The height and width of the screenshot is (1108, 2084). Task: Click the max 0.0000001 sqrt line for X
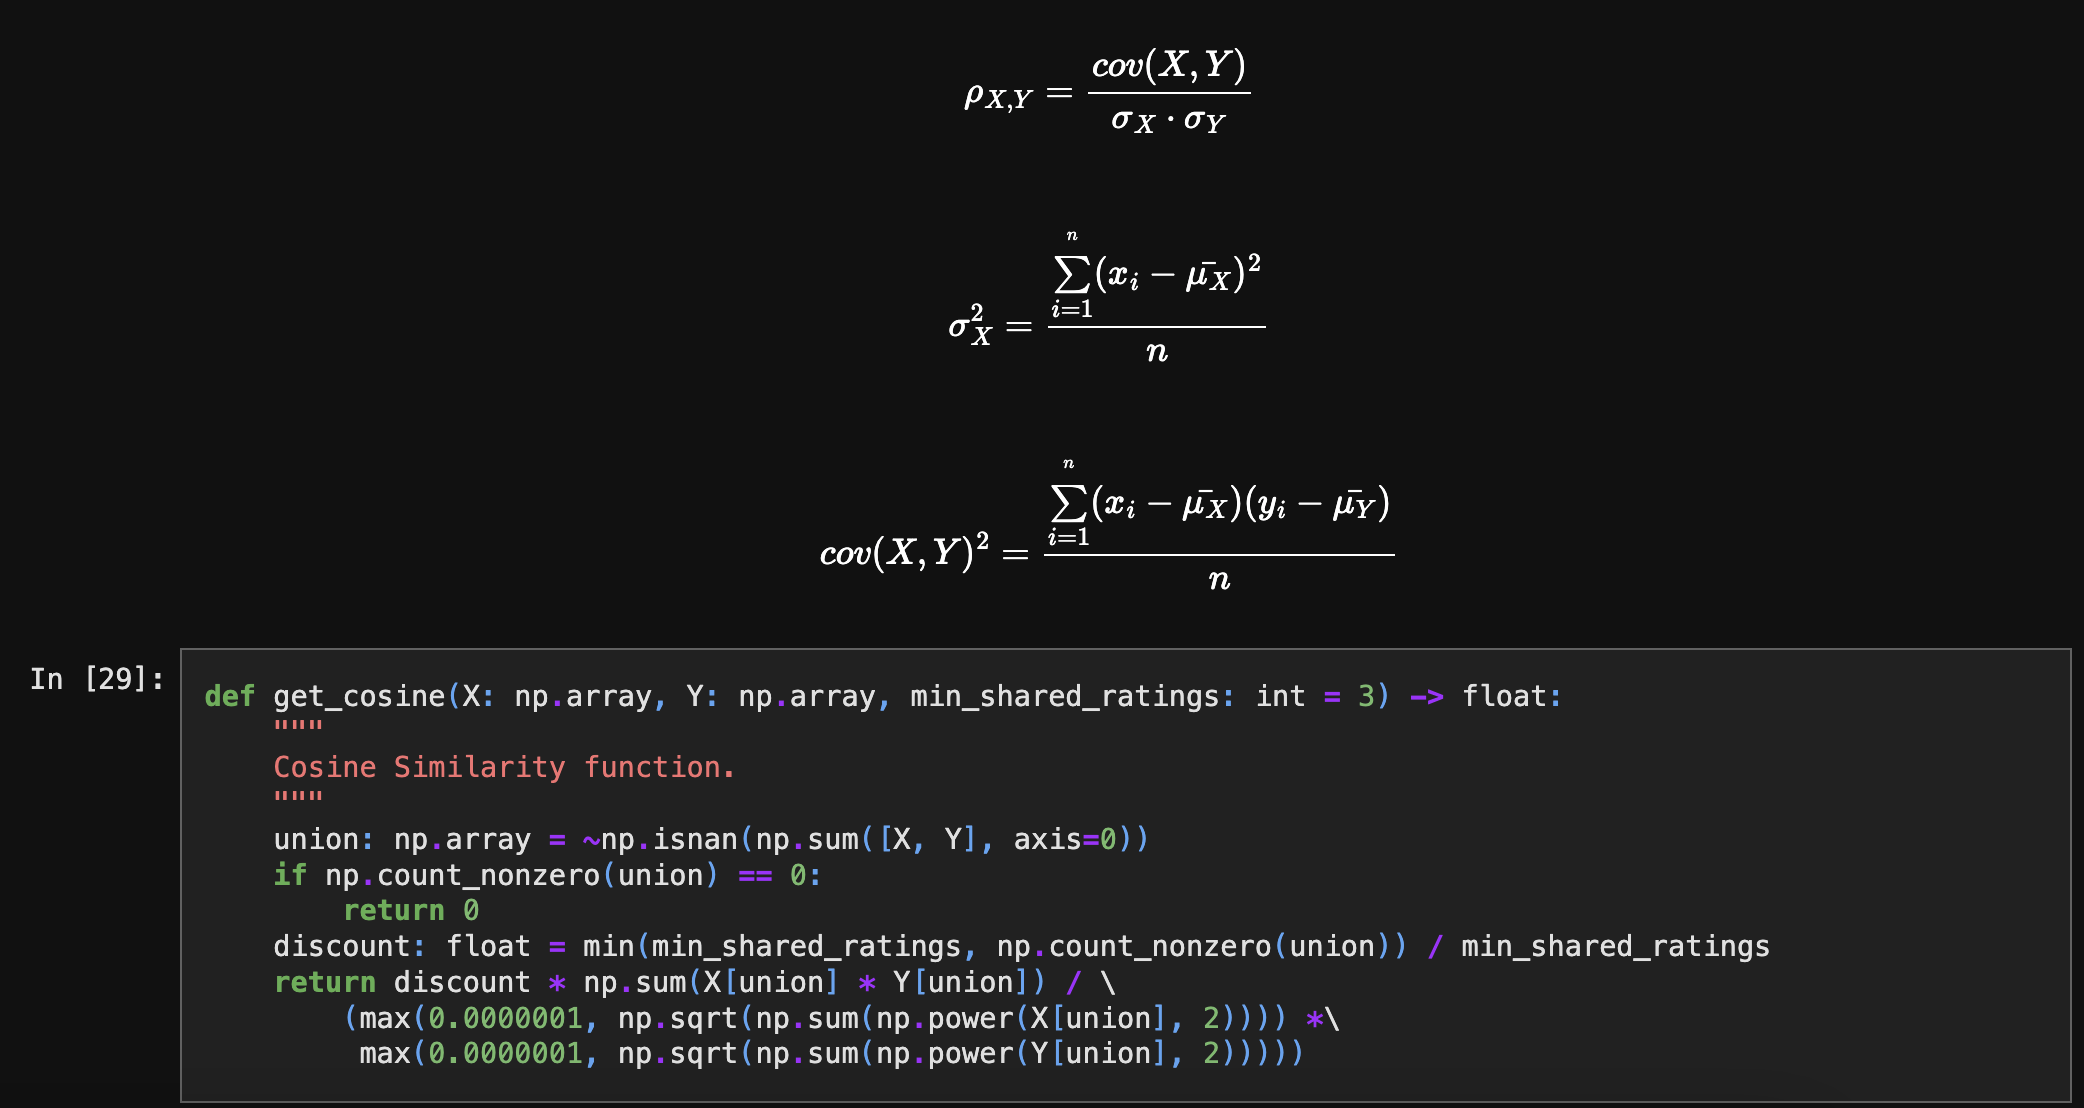coord(840,1018)
